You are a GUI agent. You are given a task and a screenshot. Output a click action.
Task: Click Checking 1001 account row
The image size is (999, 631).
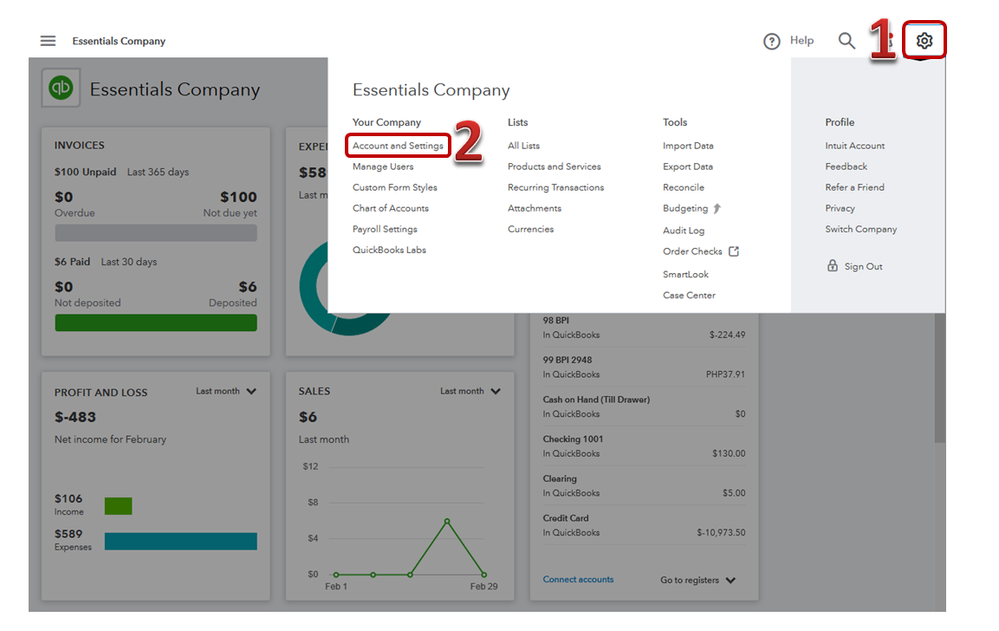(643, 446)
